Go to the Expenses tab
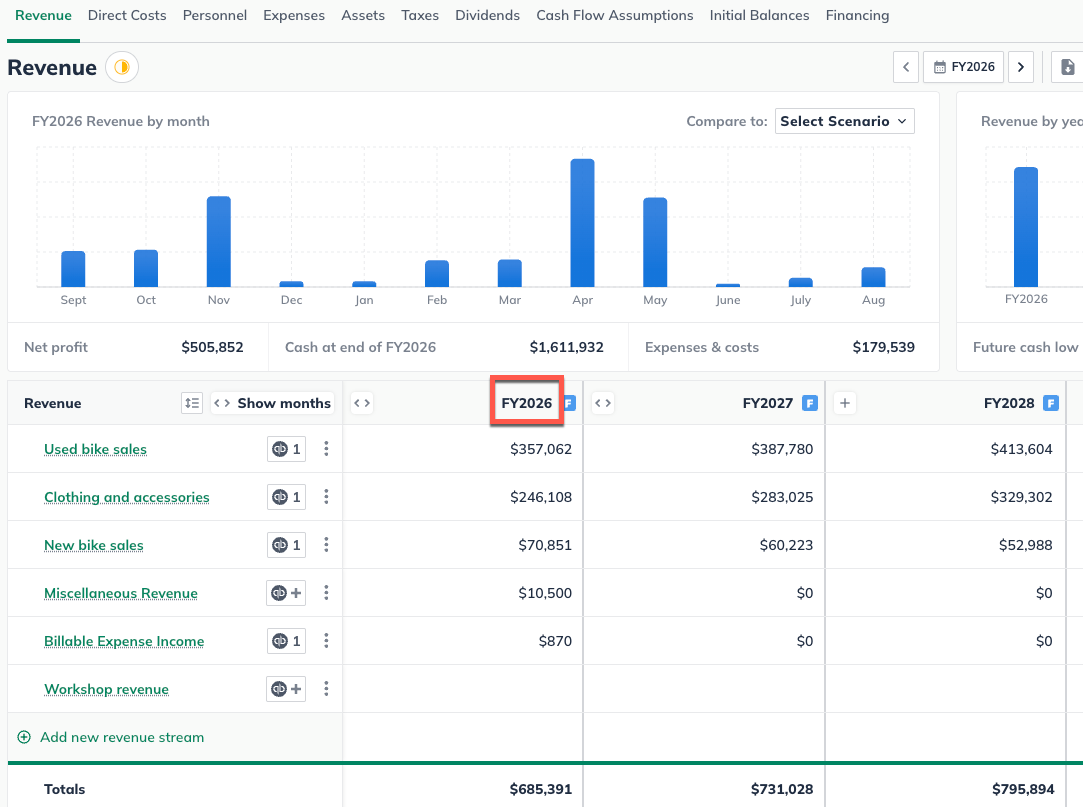This screenshot has width=1083, height=807. [x=294, y=15]
